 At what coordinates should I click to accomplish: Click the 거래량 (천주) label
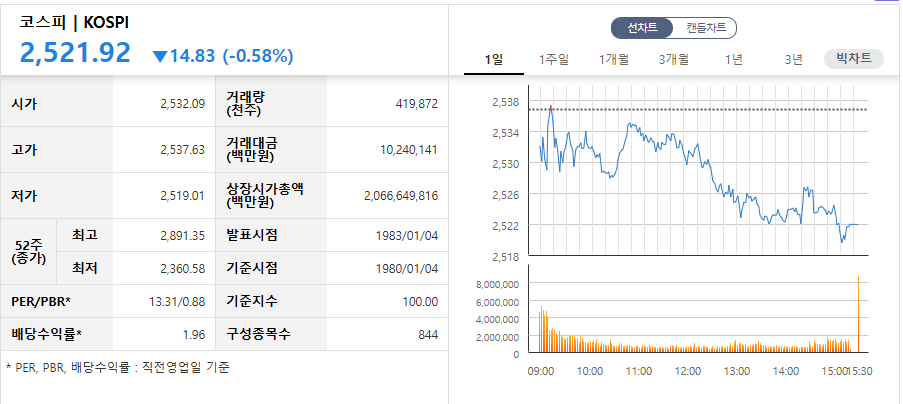245,104
